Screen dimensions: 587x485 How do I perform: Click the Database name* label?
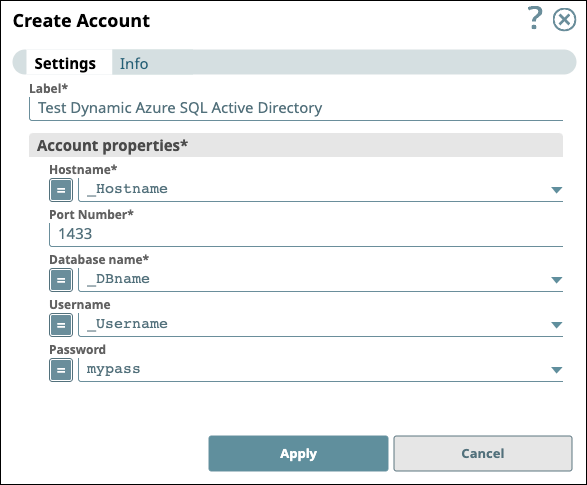click(x=99, y=259)
